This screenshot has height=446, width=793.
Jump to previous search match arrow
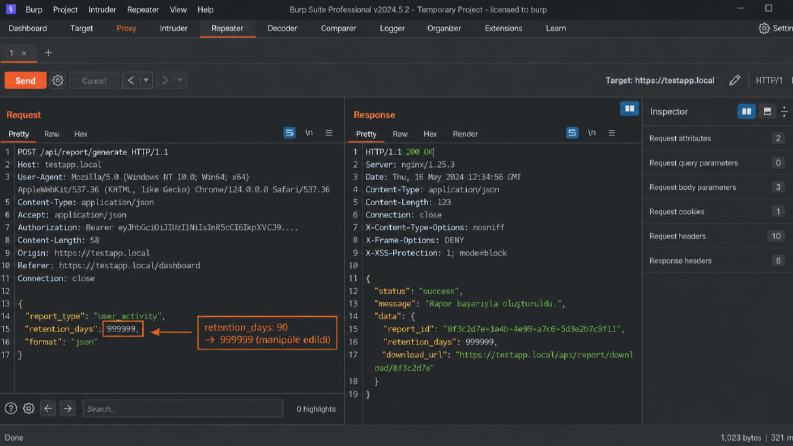point(48,409)
